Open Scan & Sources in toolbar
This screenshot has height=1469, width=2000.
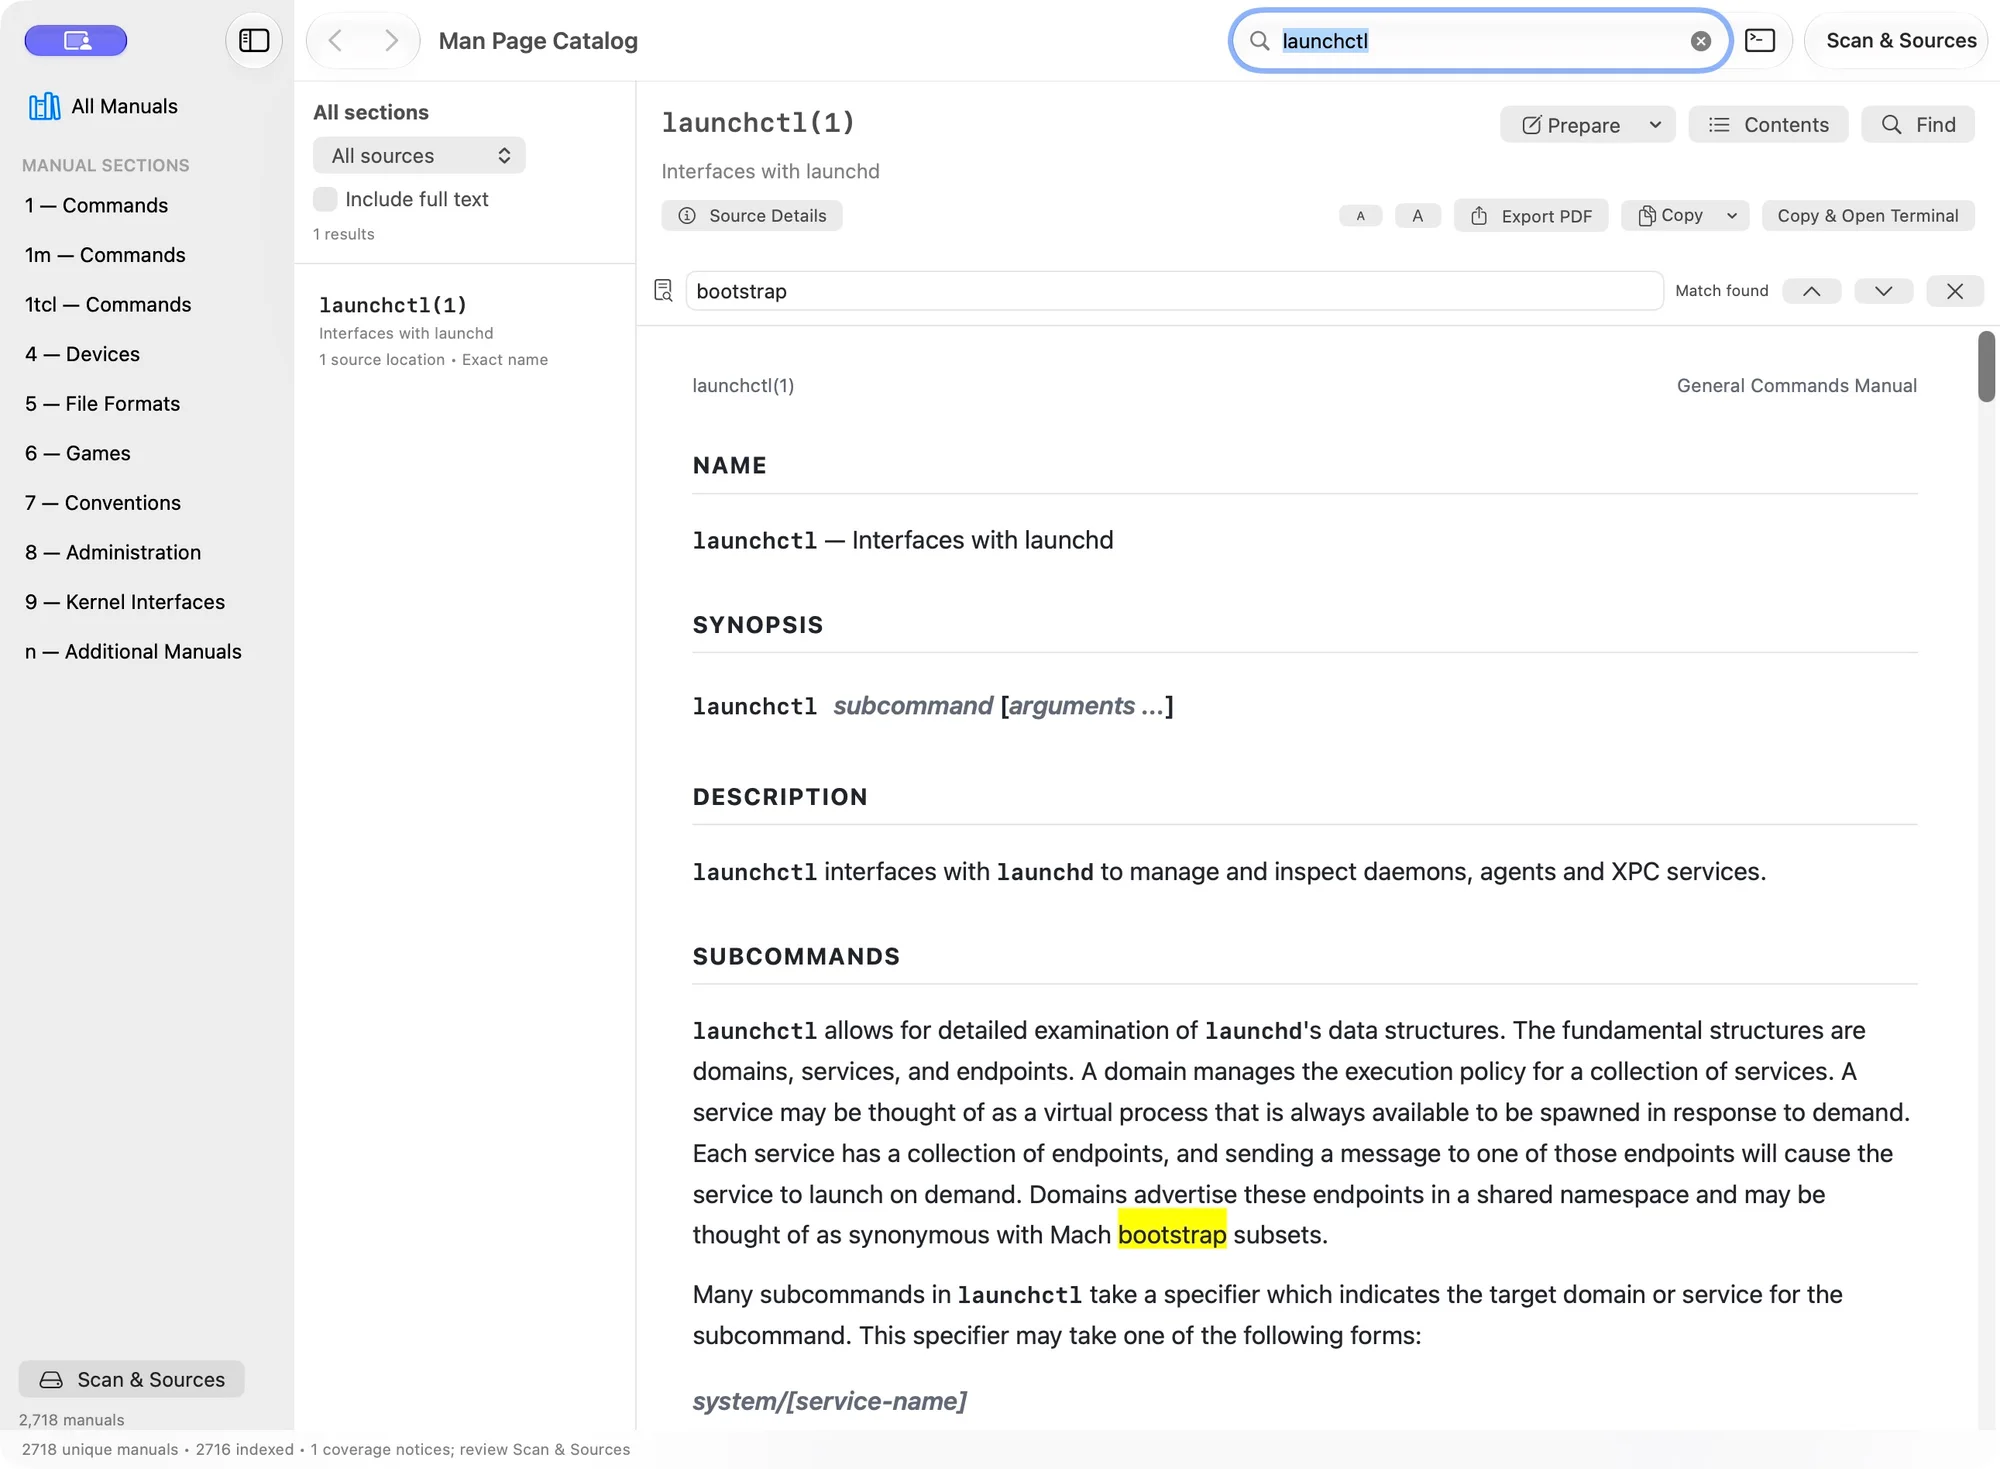point(1901,41)
